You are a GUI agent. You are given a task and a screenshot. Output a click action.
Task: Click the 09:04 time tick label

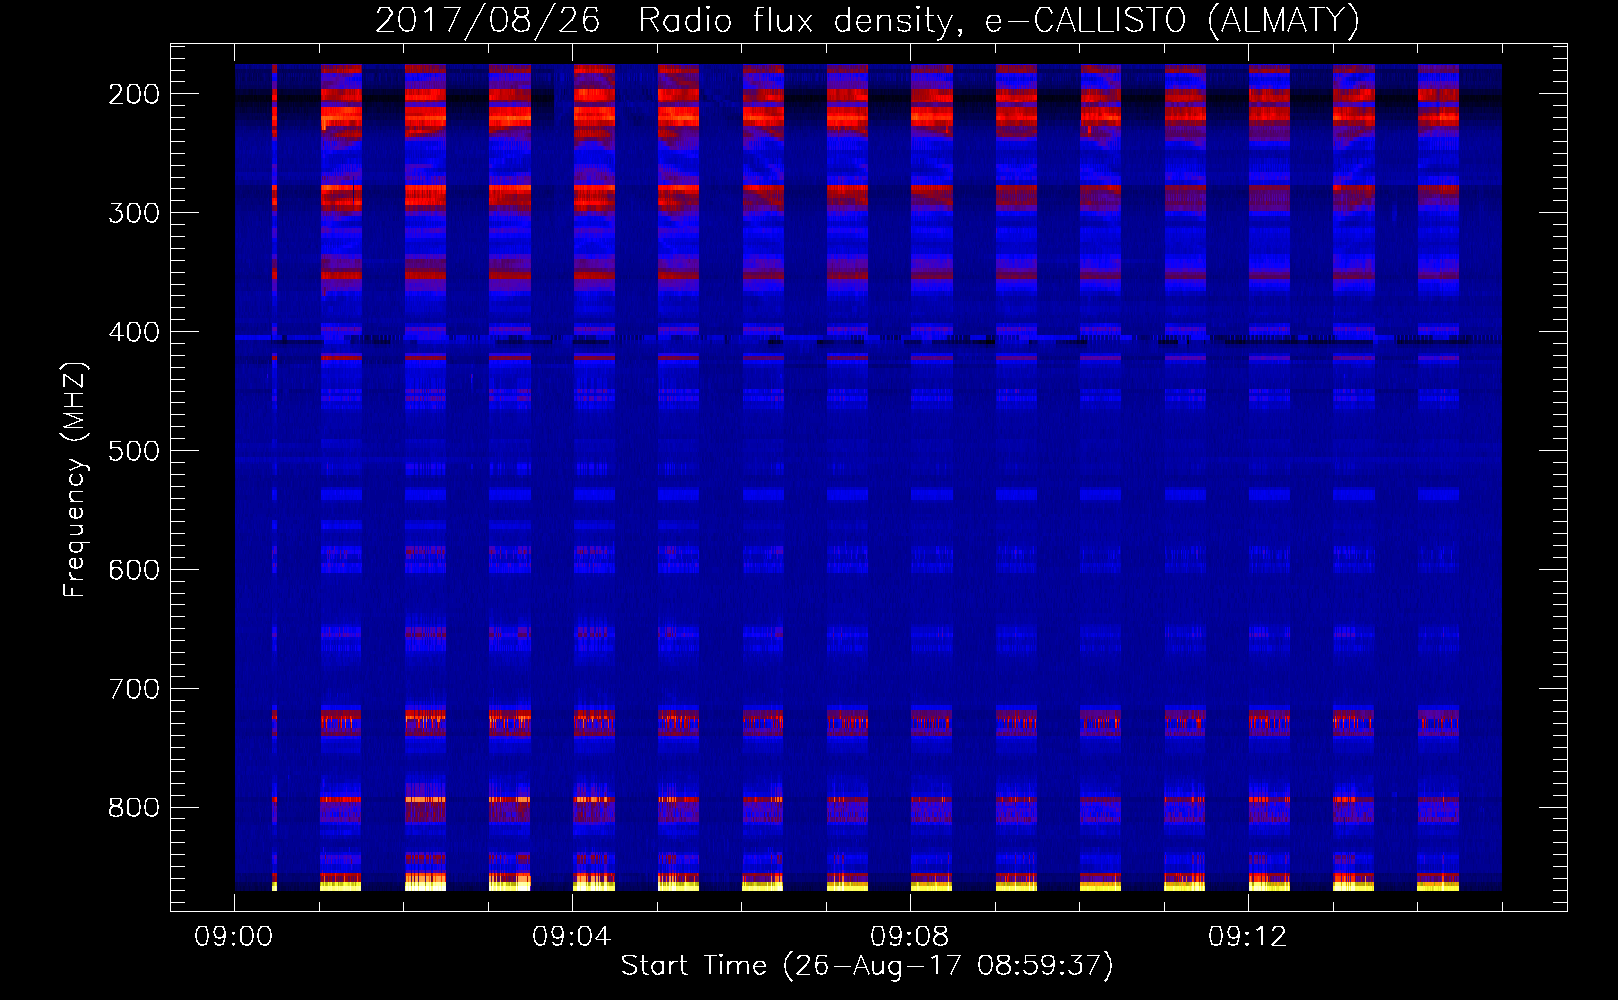(x=572, y=937)
